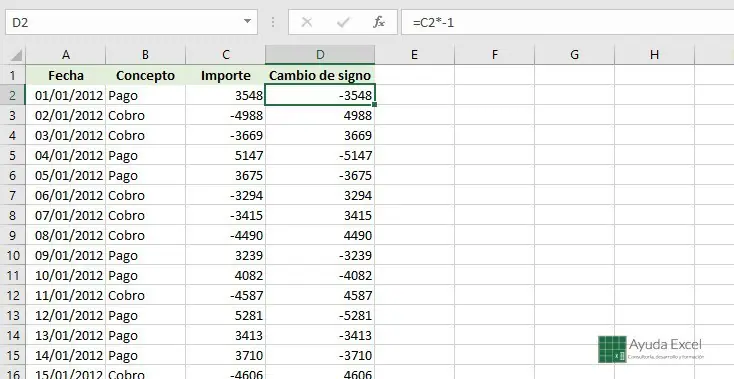Viewport: 734px width, 379px height.
Task: Select sign-change cell with -3239
Action: click(x=320, y=255)
